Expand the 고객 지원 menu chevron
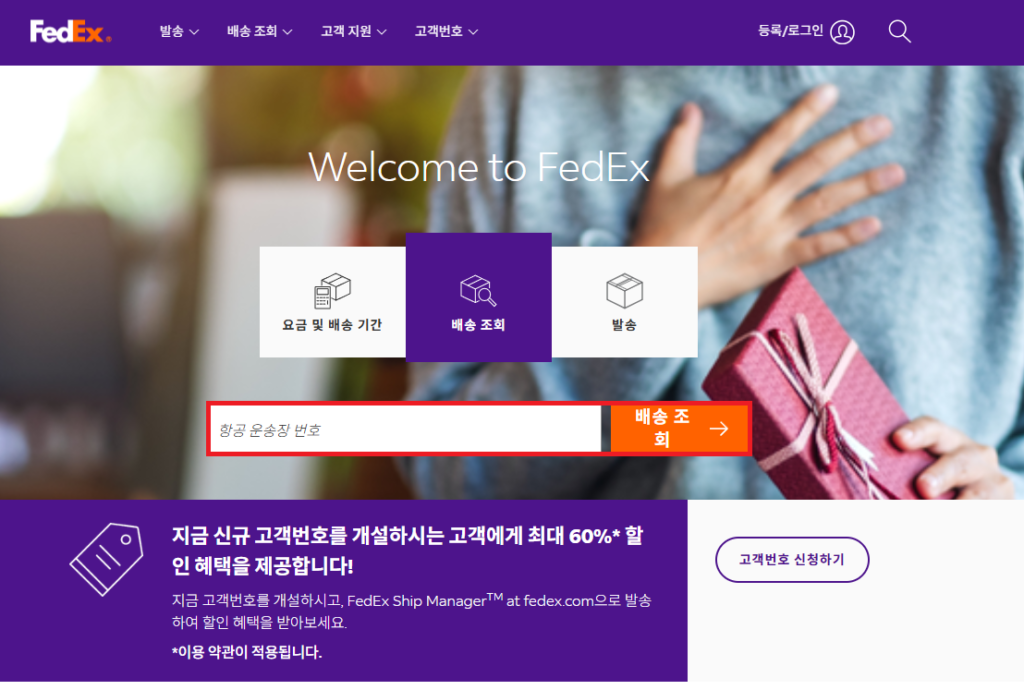Image resolution: width=1024 pixels, height=690 pixels. (381, 32)
